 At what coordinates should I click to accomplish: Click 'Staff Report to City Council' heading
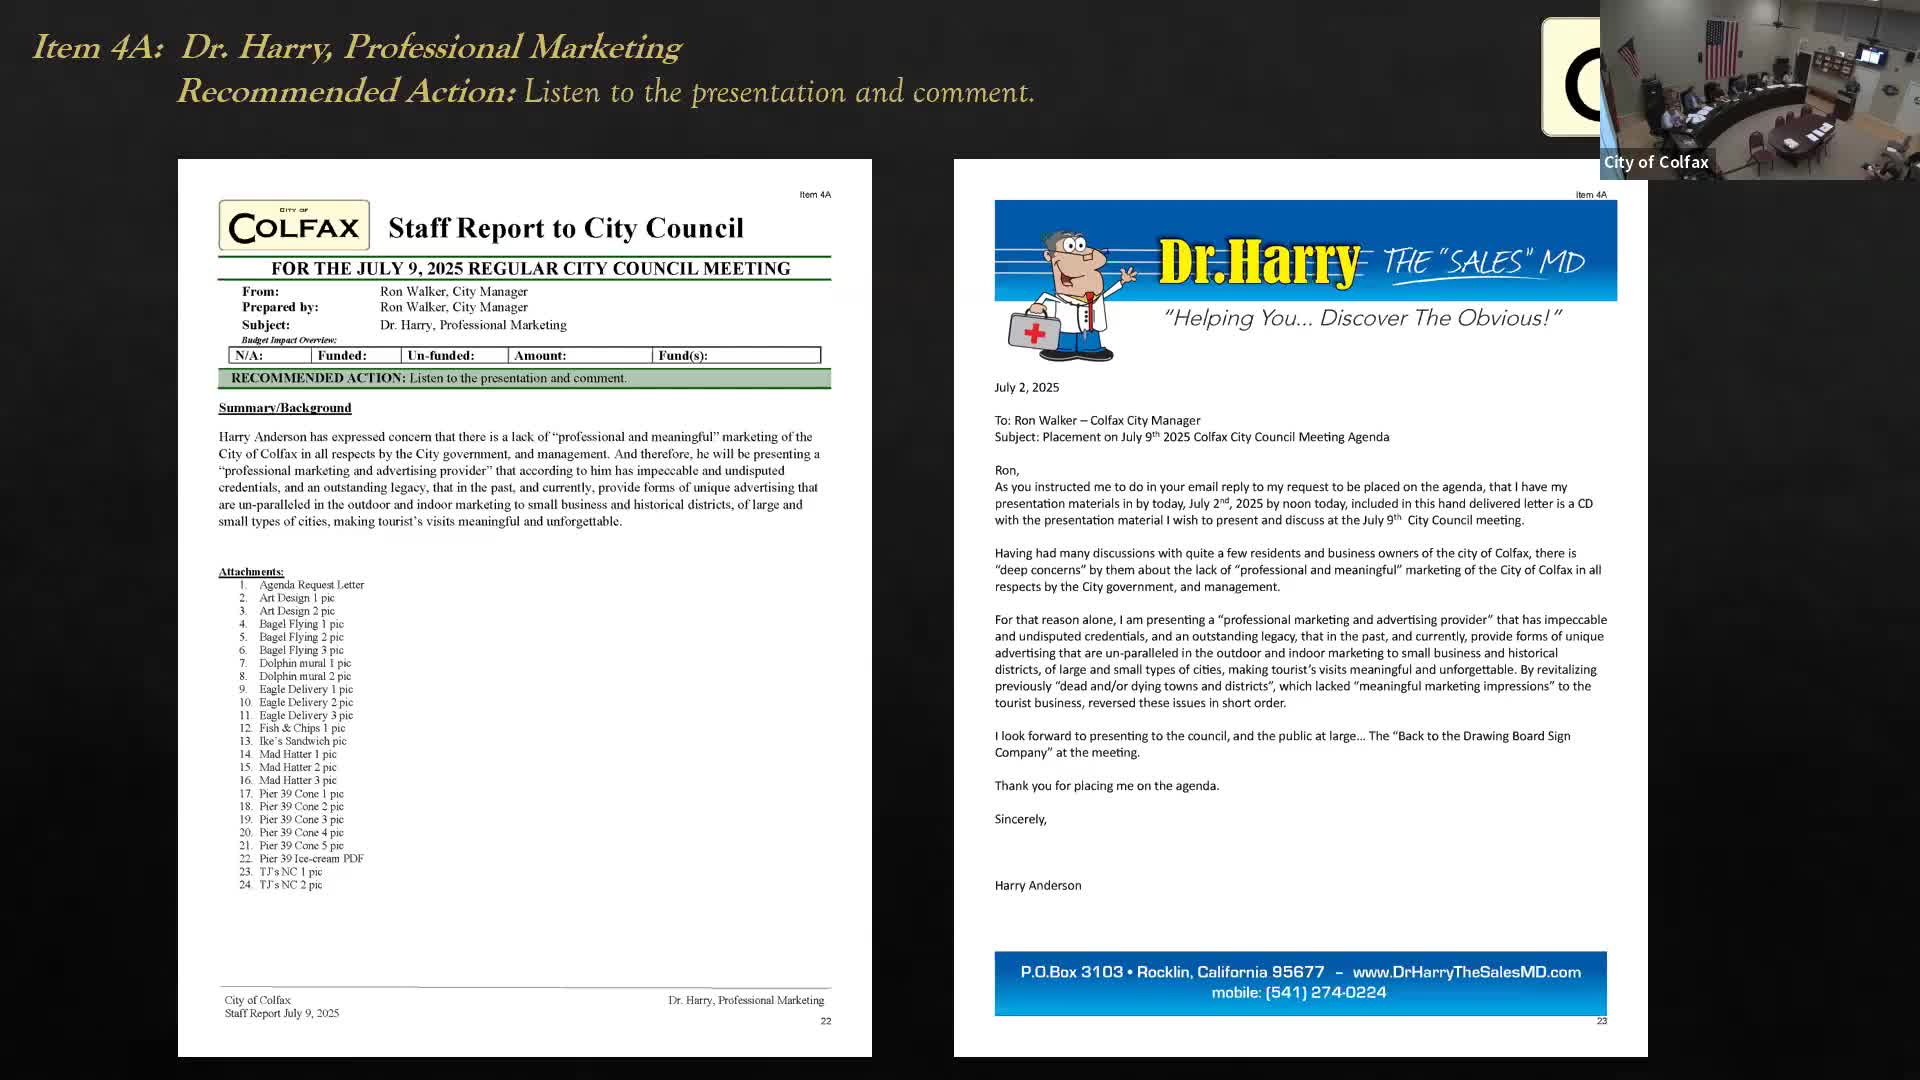coord(566,228)
